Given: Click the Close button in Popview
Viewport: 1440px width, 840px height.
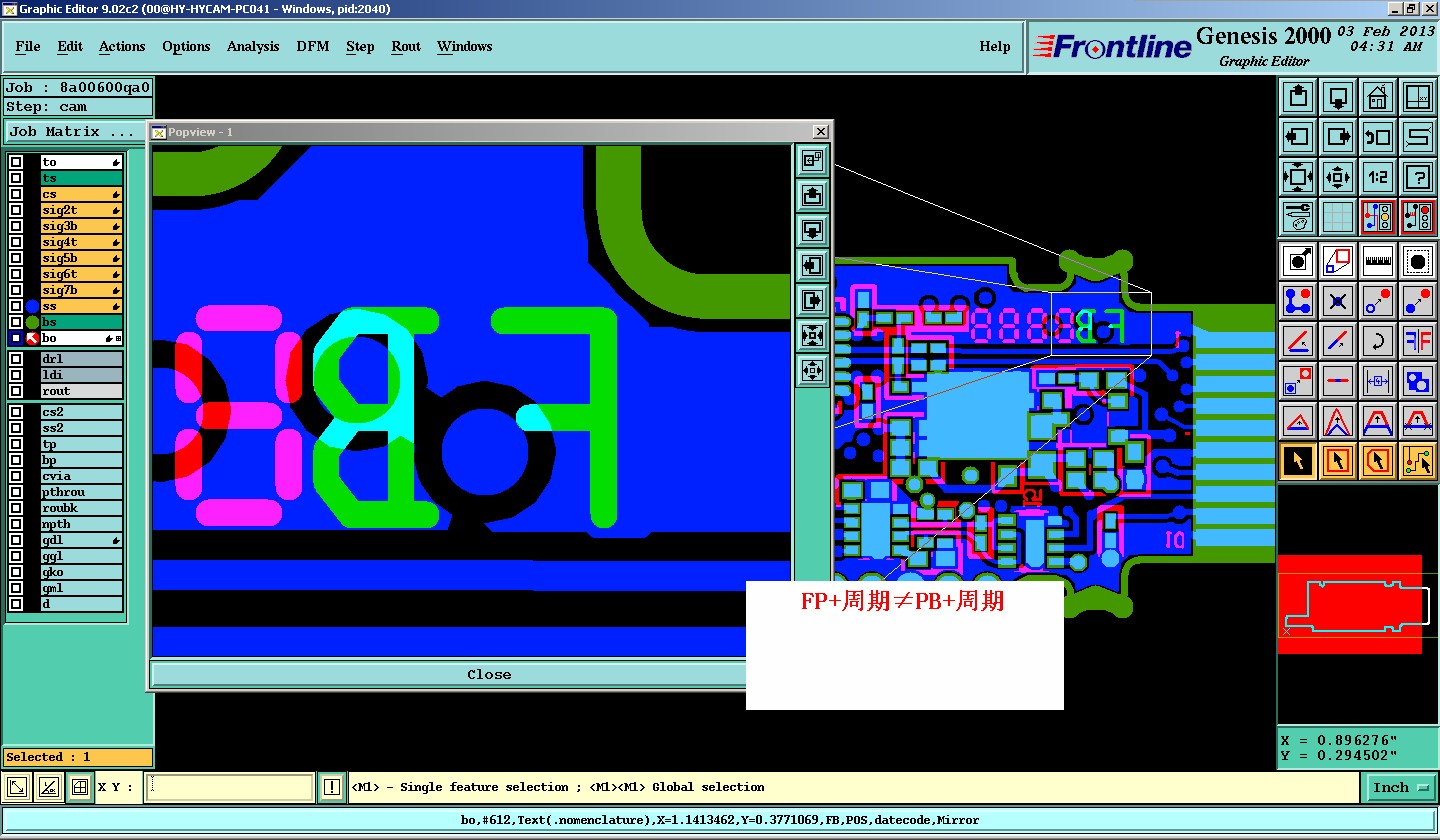Looking at the screenshot, I should 489,675.
